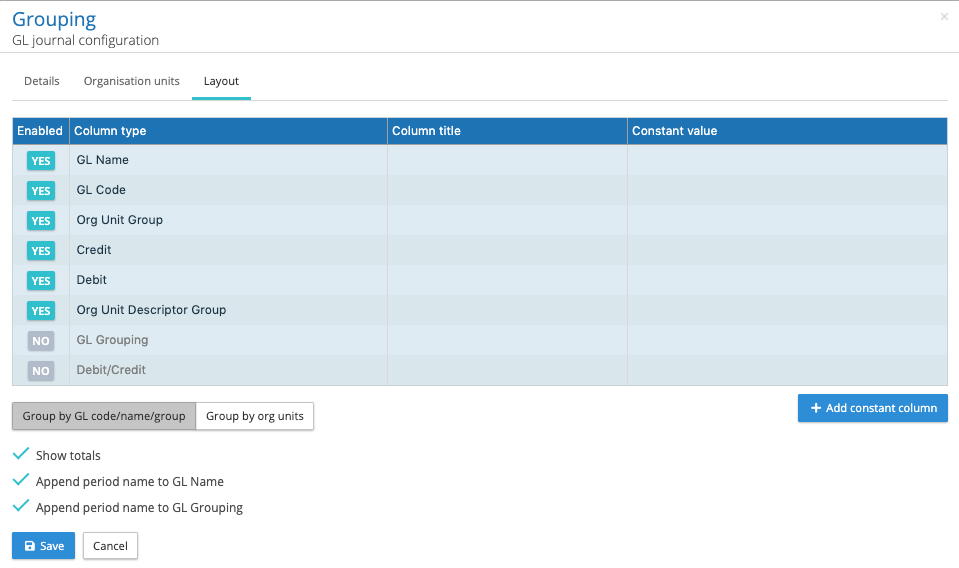Toggle the YES switch for GL Name
Image resolution: width=959 pixels, height=568 pixels.
[x=41, y=161]
